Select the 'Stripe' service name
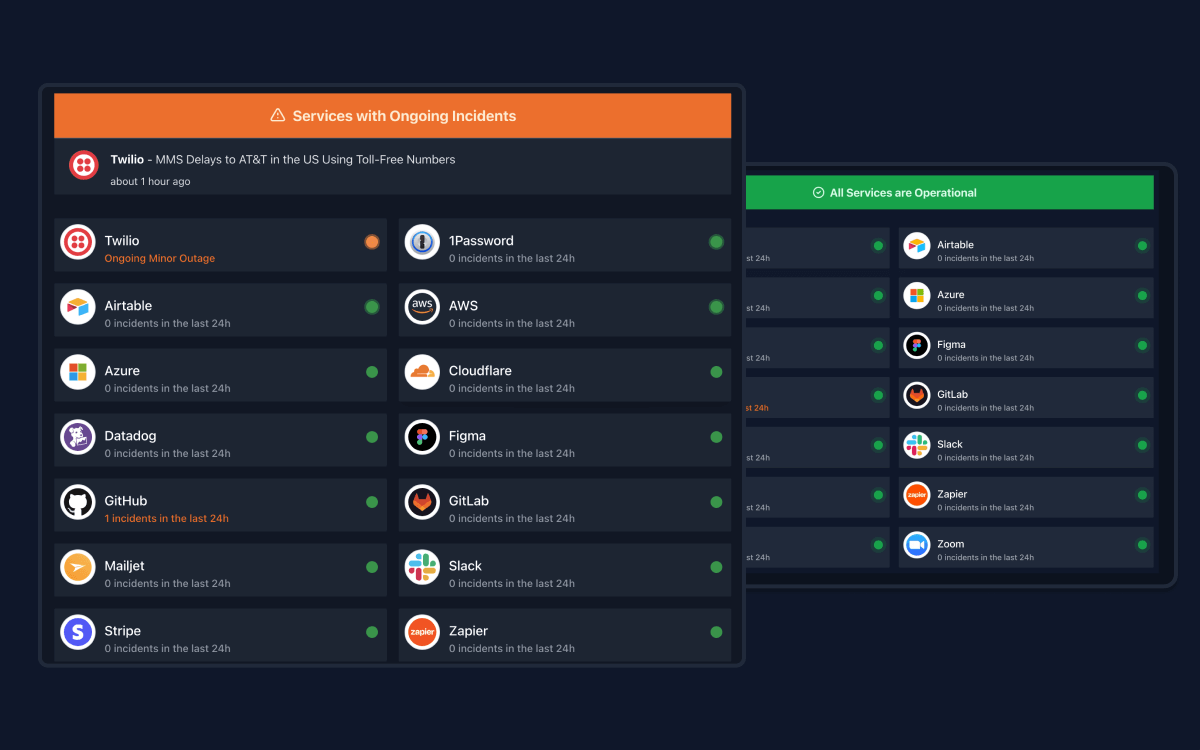The height and width of the screenshot is (750, 1200). pos(122,631)
